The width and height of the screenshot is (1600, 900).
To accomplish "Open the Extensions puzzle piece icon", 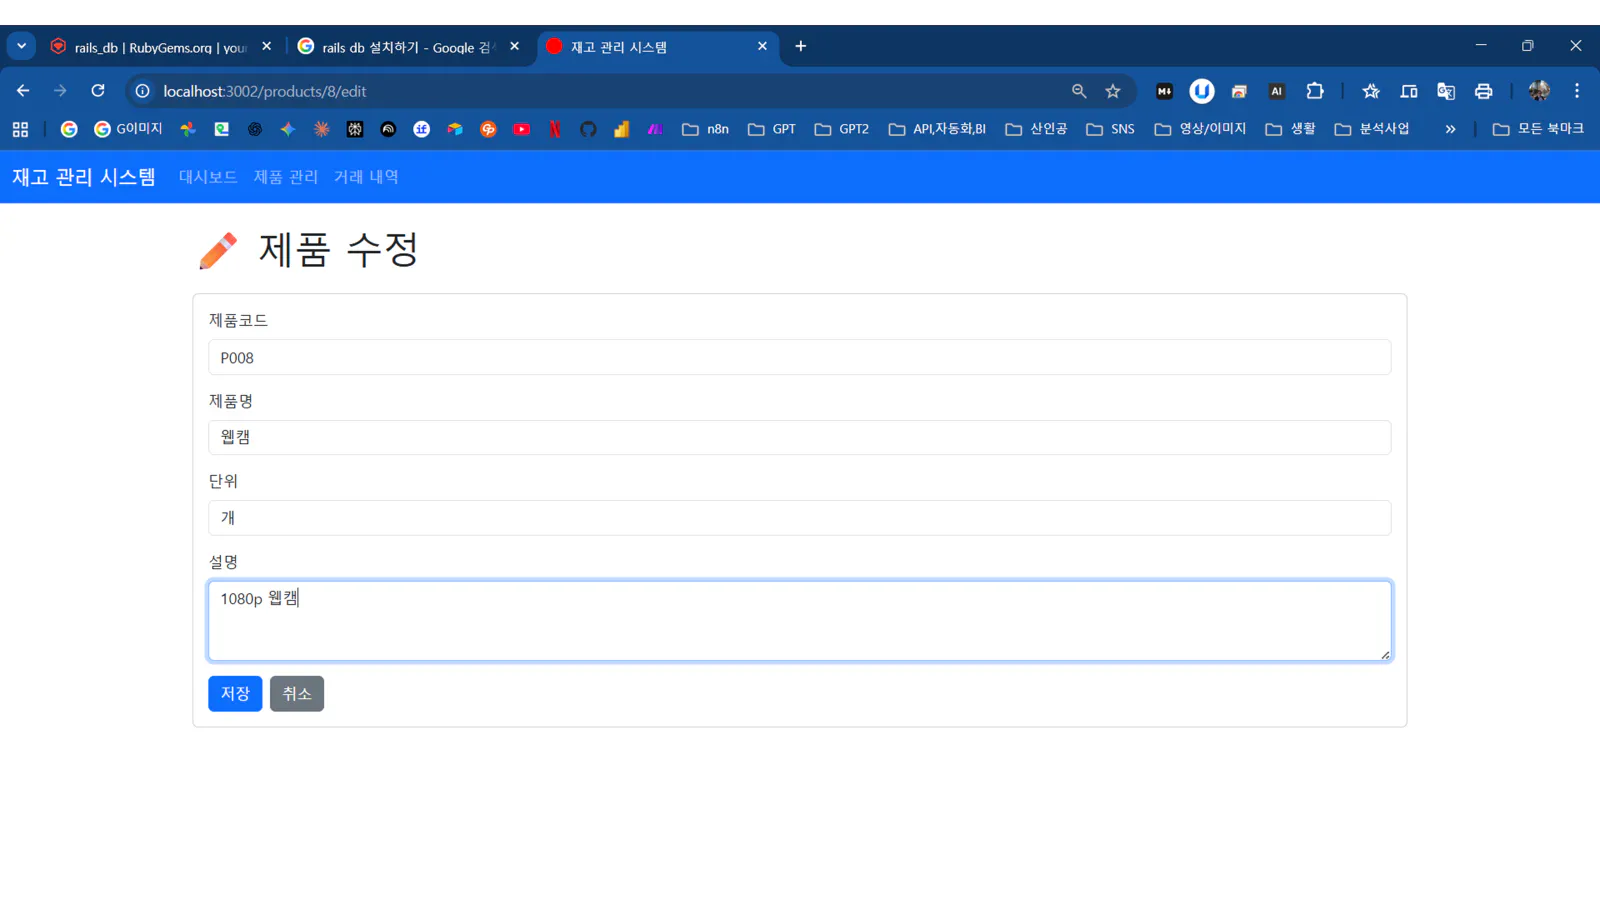I will (1315, 90).
